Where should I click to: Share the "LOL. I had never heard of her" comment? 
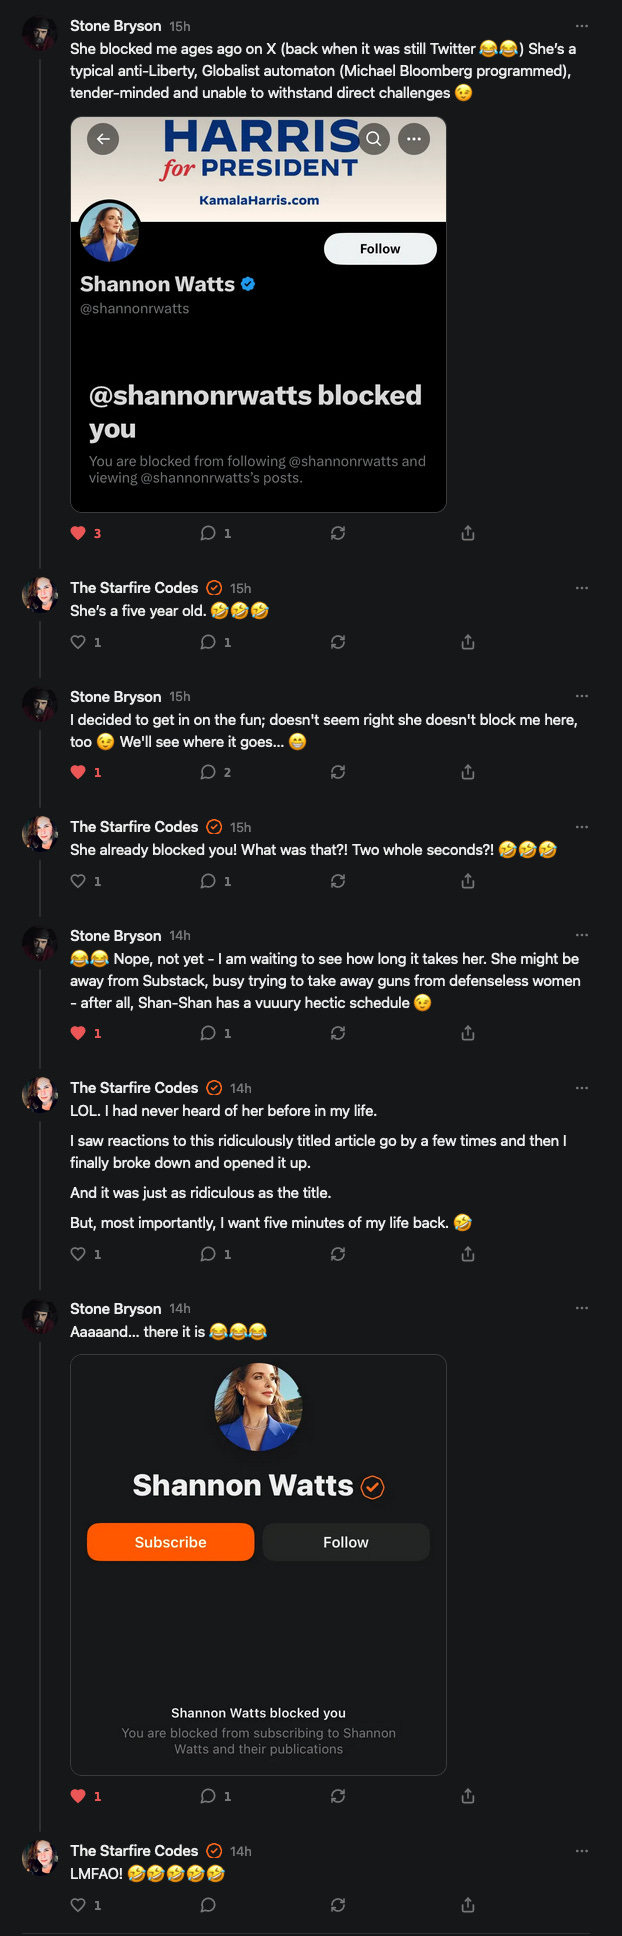[467, 1254]
